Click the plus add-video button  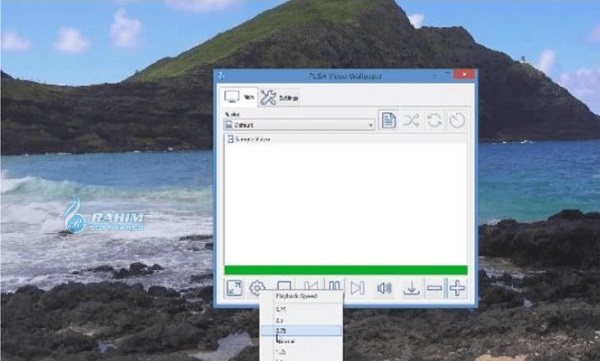click(457, 288)
